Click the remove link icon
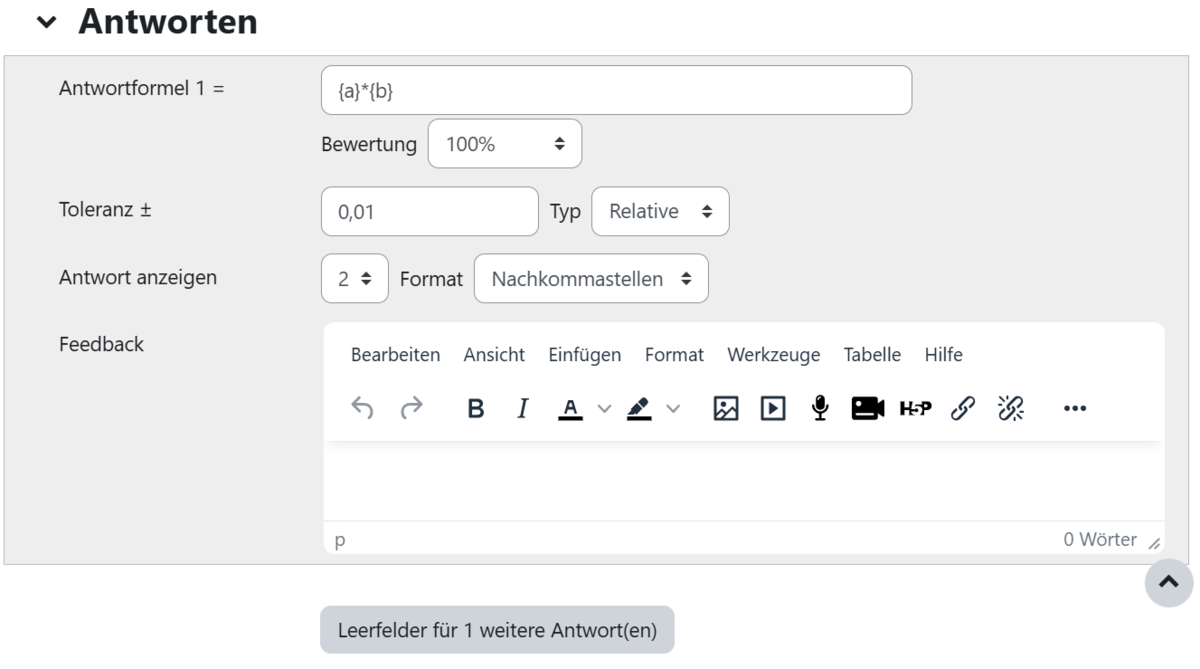The image size is (1200, 669). pos(1011,408)
